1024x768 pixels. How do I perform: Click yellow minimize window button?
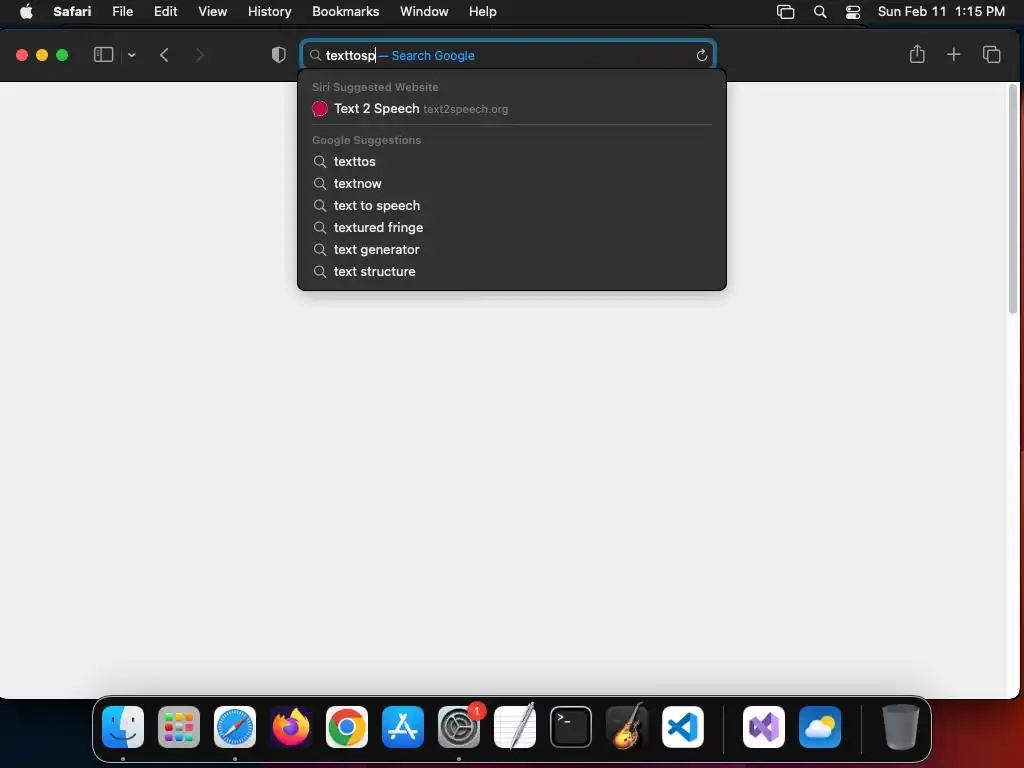[42, 56]
